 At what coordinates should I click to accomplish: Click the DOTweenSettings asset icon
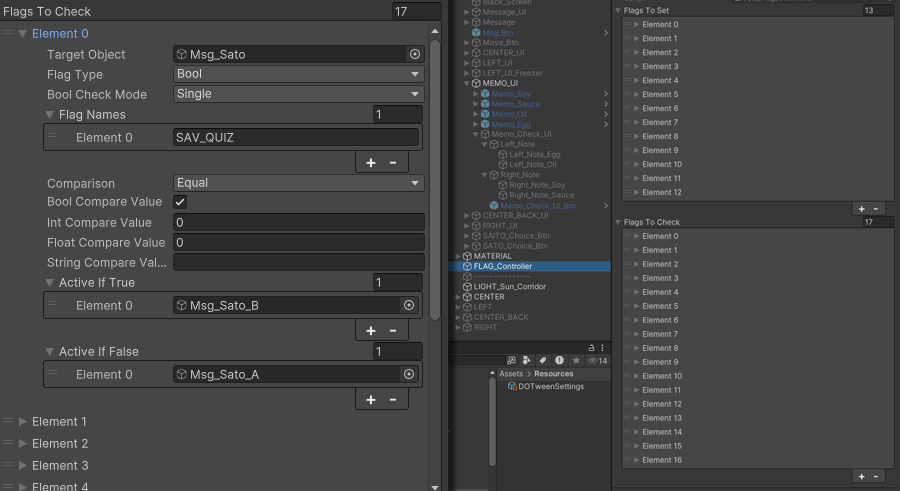(x=512, y=387)
